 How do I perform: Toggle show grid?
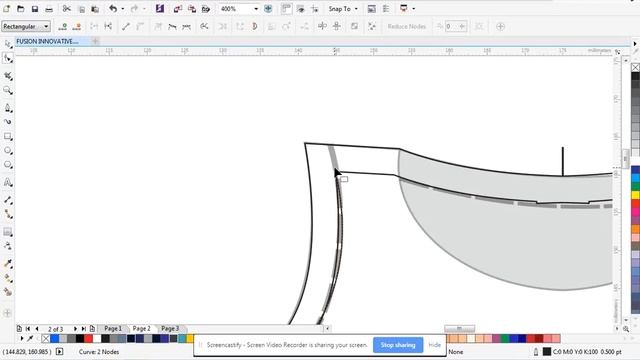pos(301,9)
